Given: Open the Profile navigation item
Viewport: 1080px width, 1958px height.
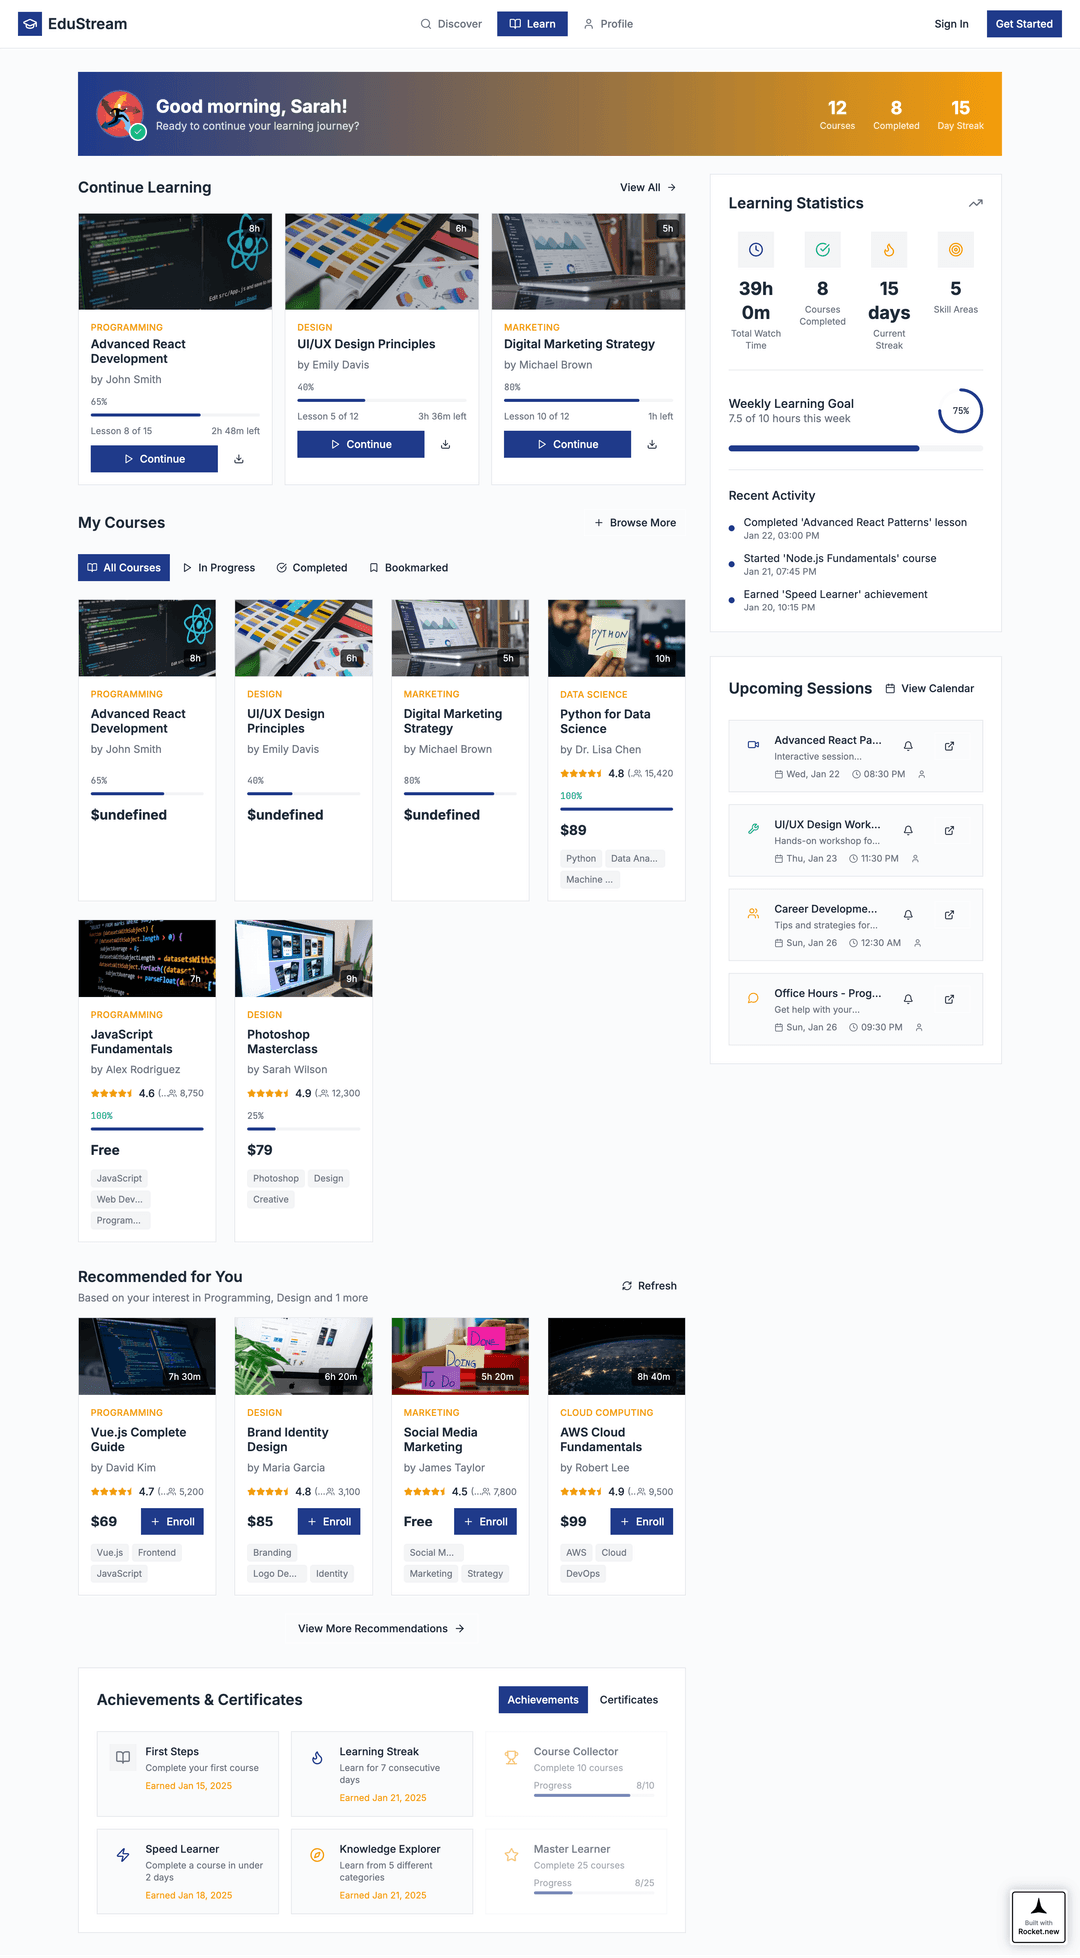Looking at the screenshot, I should (608, 24).
